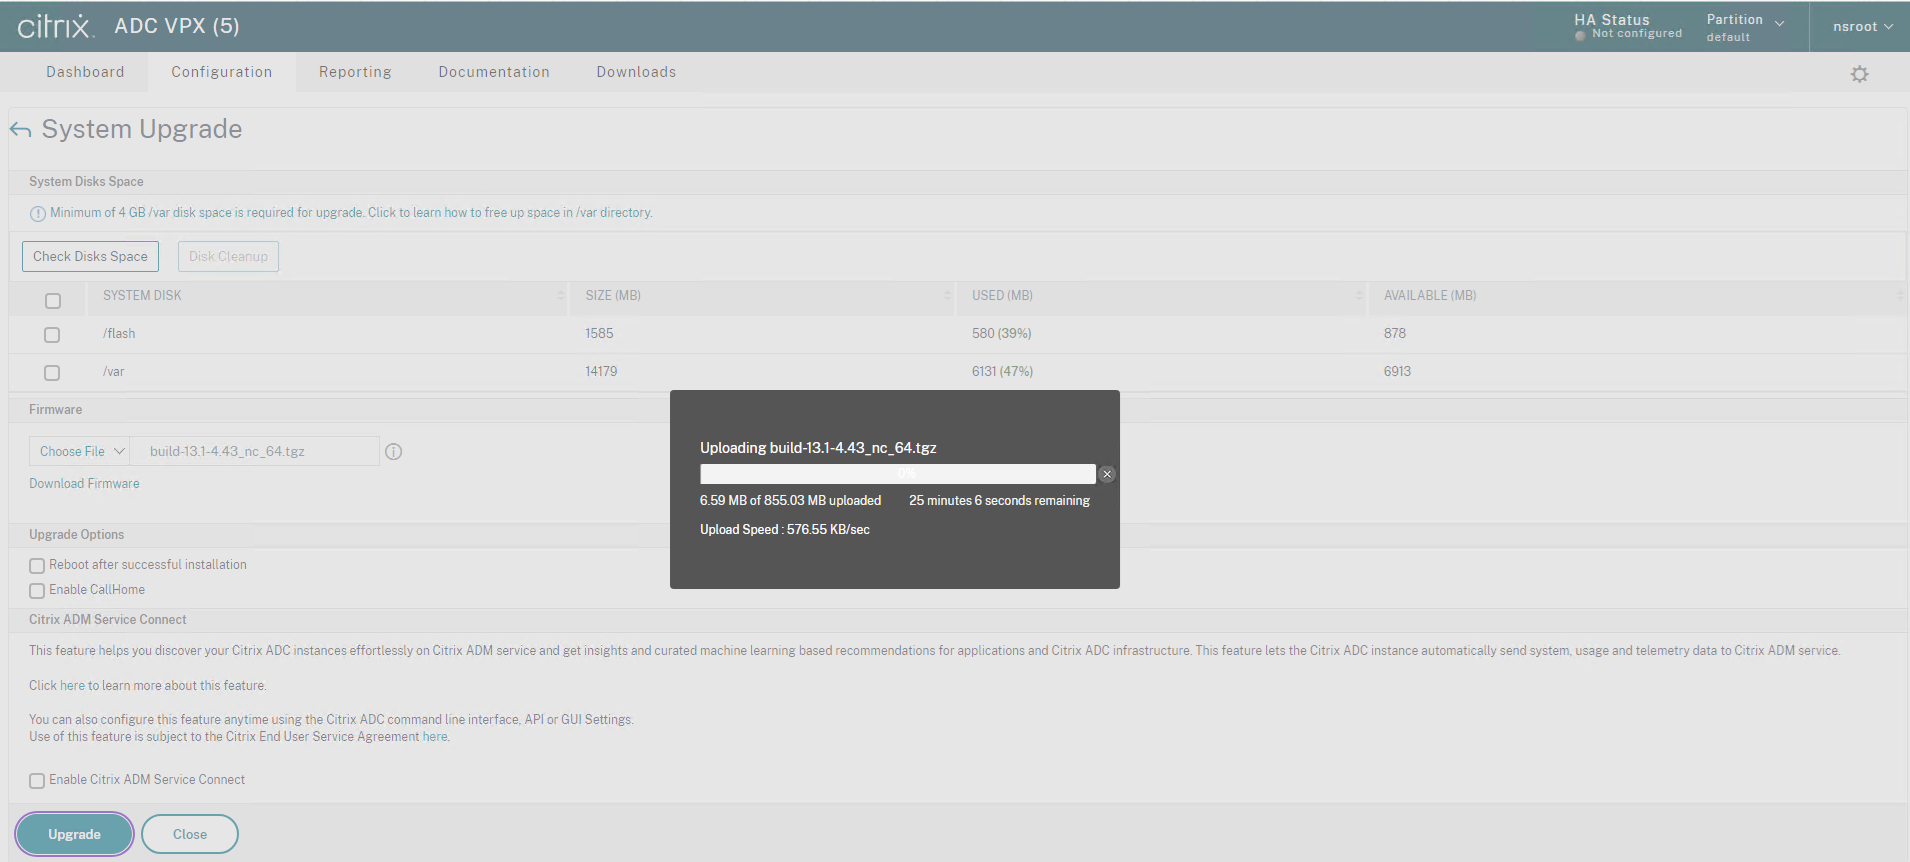Click the Upload Speed text
This screenshot has width=1910, height=862.
tap(785, 530)
